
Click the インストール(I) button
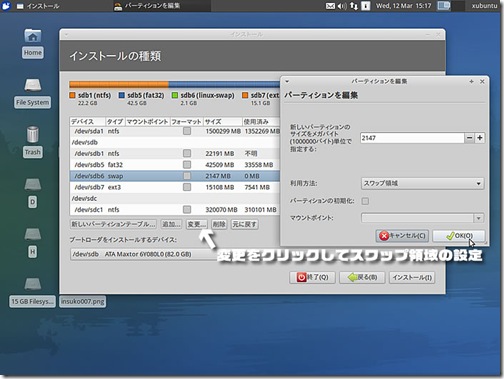(x=412, y=277)
